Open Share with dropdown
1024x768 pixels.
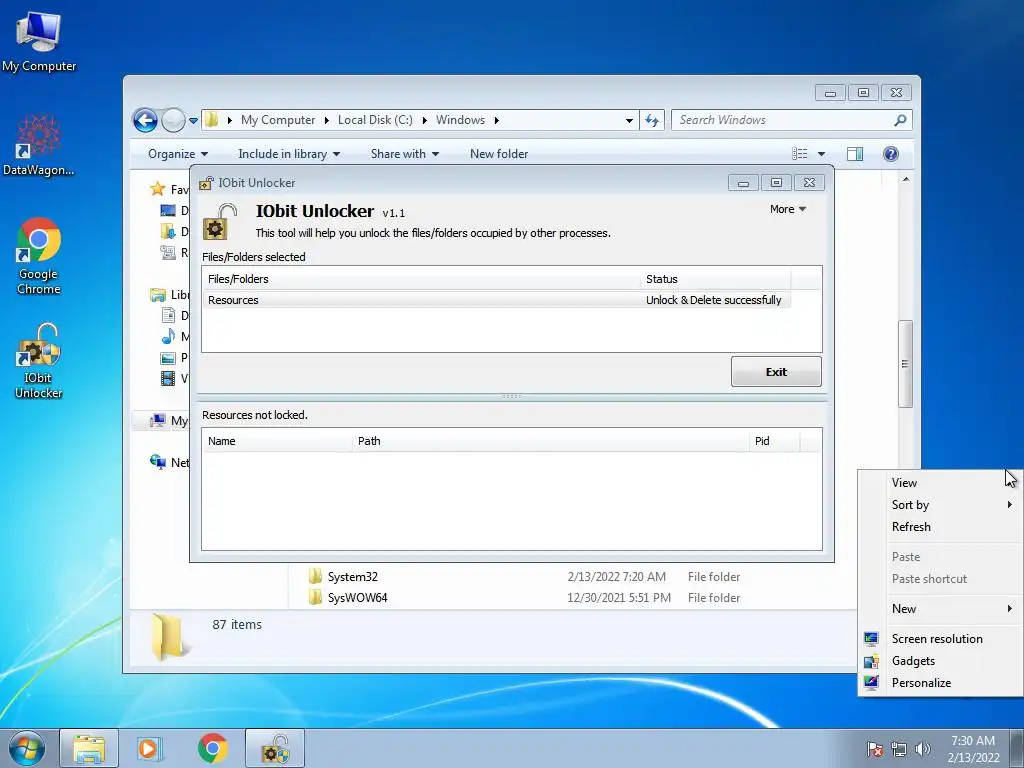405,153
